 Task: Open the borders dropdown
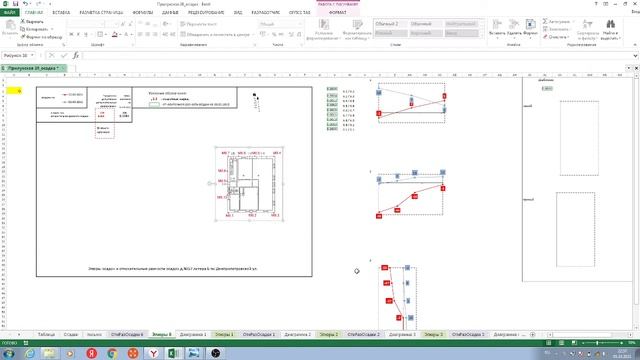[x=106, y=34]
